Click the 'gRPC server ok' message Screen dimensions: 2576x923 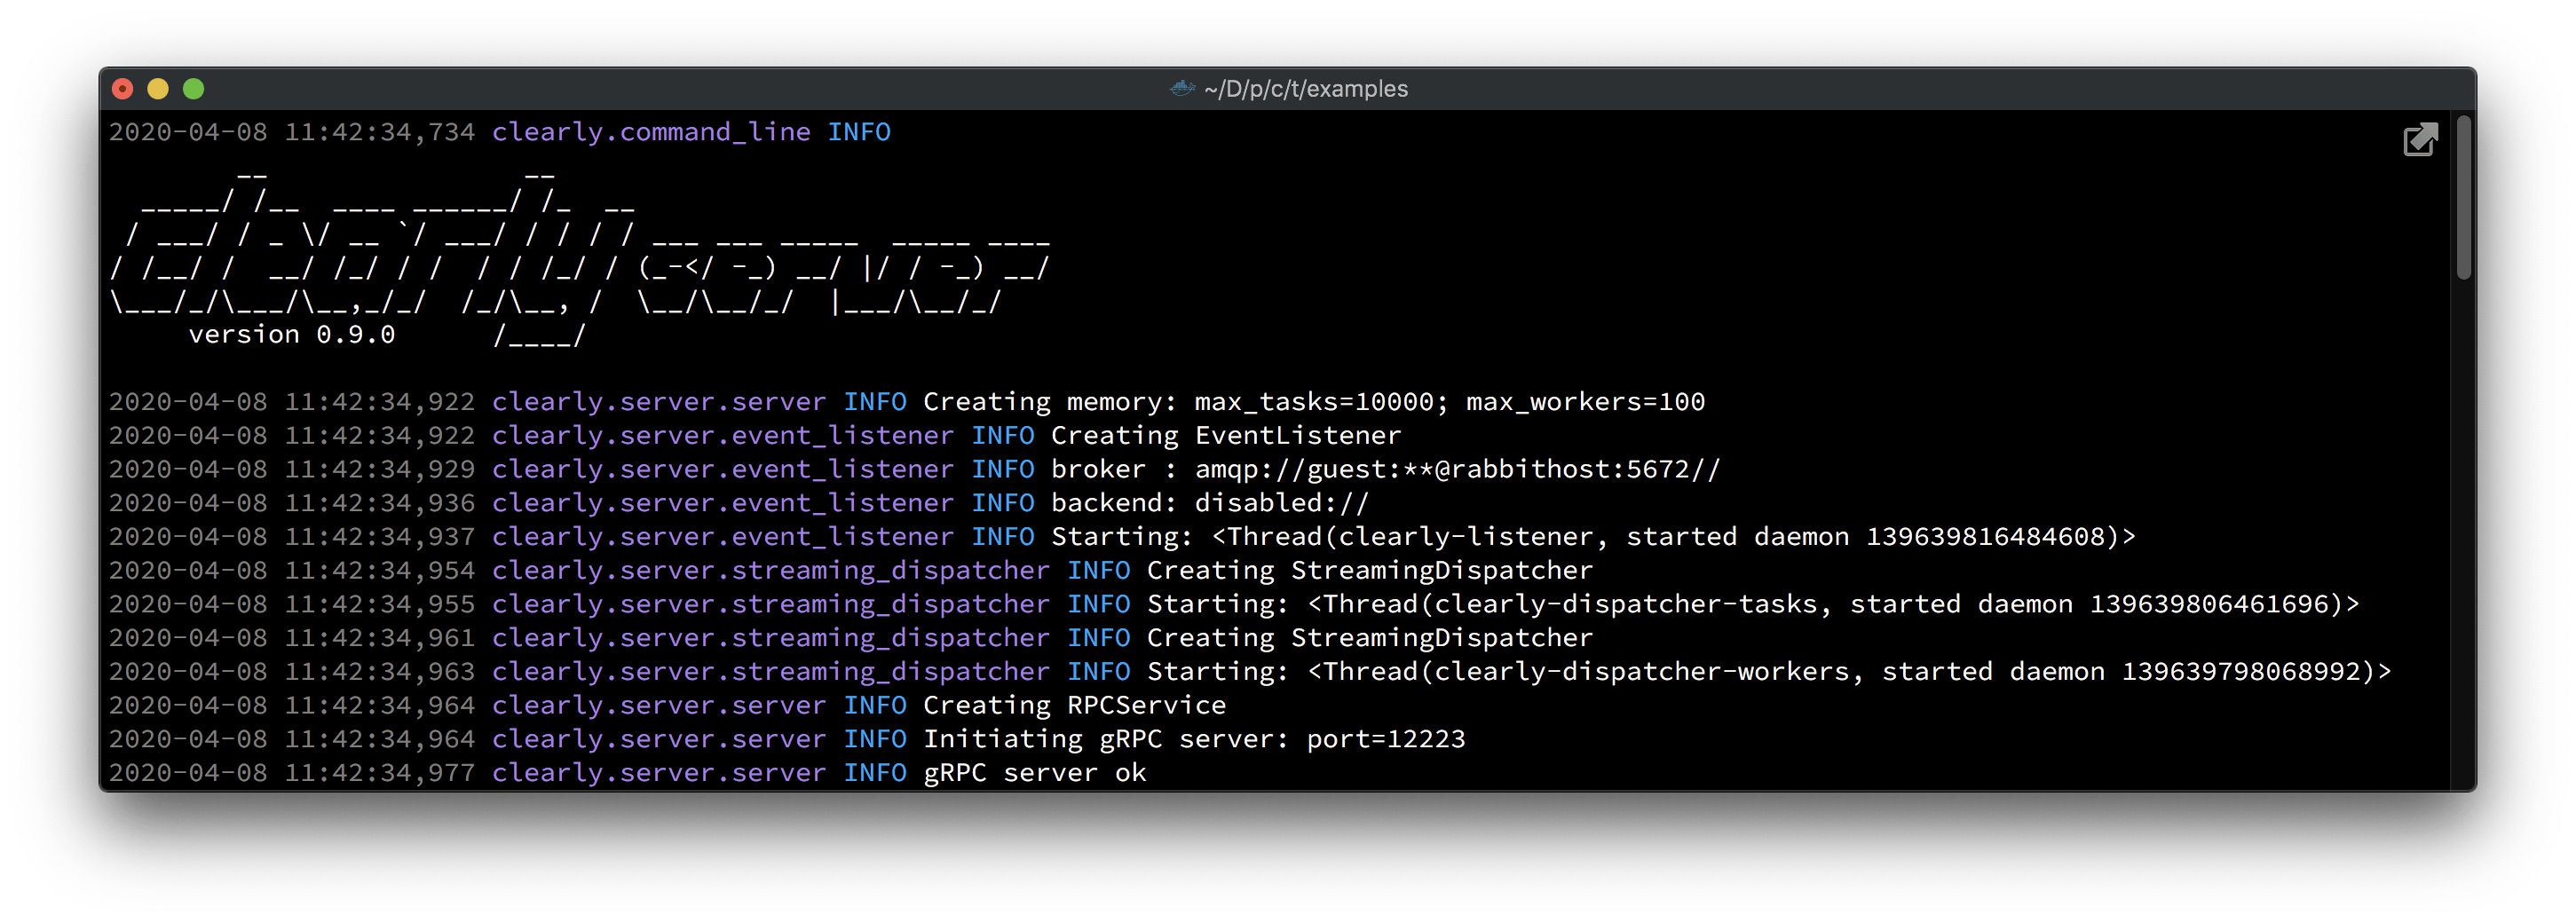(1034, 773)
